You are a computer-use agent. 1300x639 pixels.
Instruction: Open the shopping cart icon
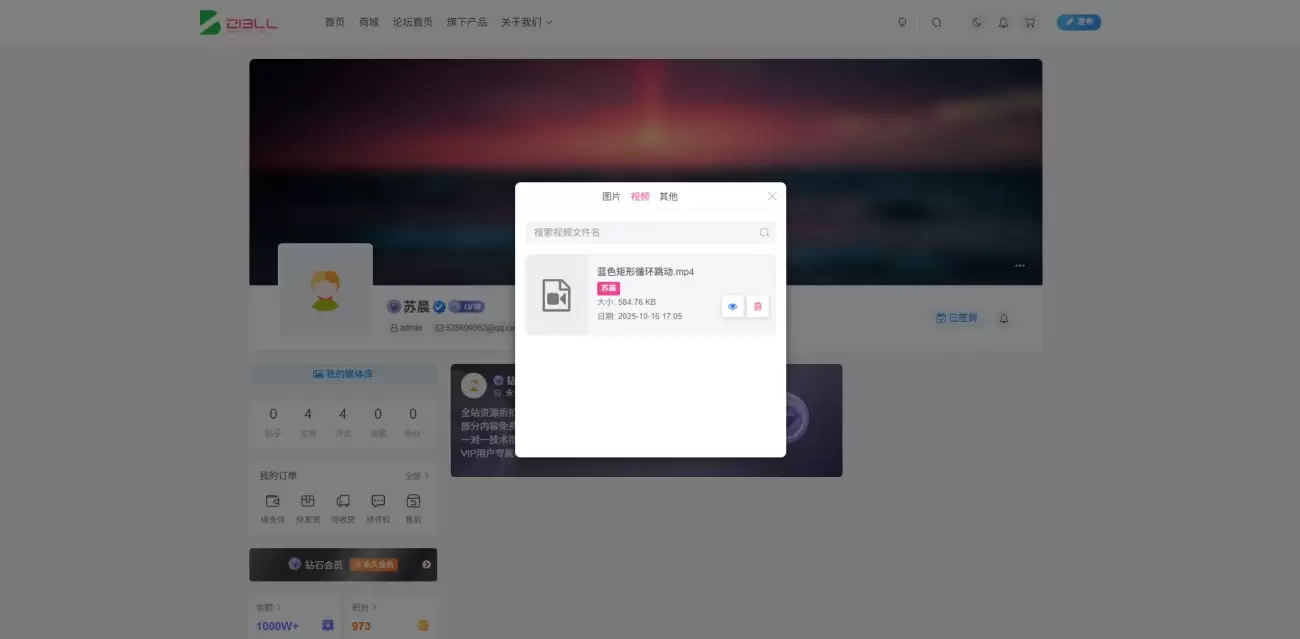tap(1029, 22)
